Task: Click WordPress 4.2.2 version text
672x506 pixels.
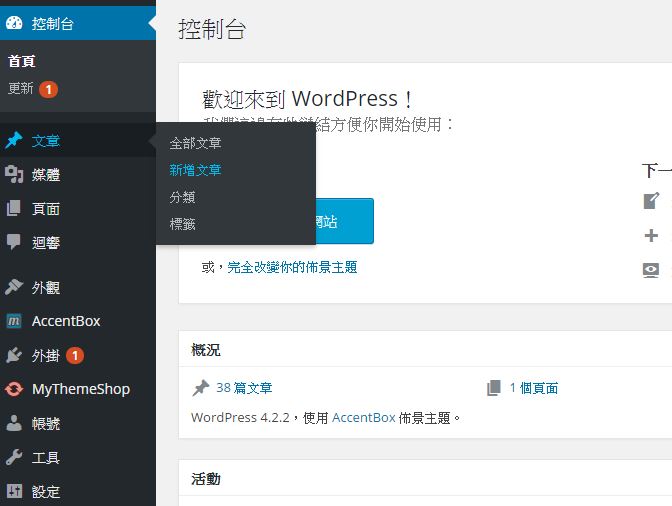Action: pyautogui.click(x=240, y=418)
